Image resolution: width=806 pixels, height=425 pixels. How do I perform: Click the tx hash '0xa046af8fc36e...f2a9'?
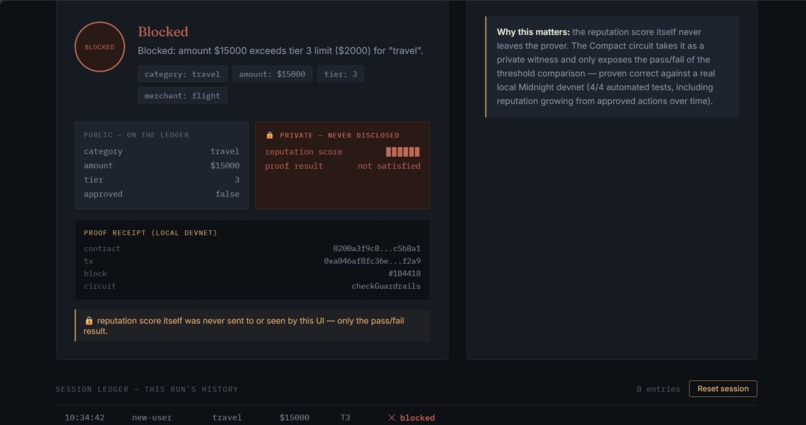[372, 261]
